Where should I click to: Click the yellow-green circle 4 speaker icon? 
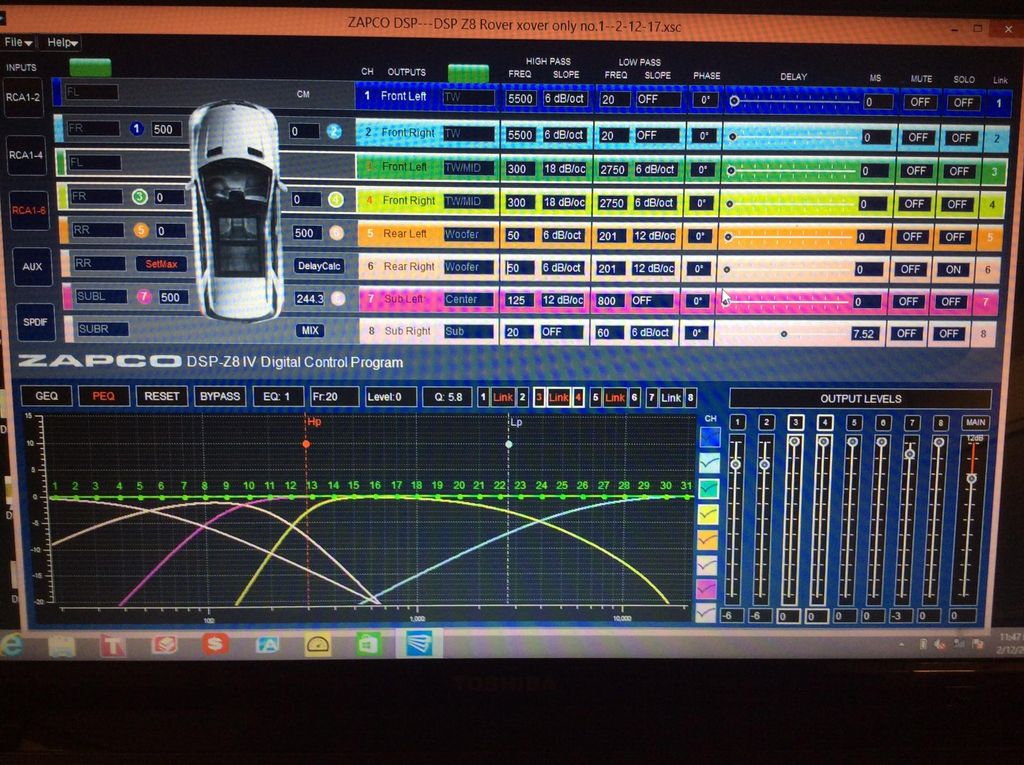coord(336,199)
